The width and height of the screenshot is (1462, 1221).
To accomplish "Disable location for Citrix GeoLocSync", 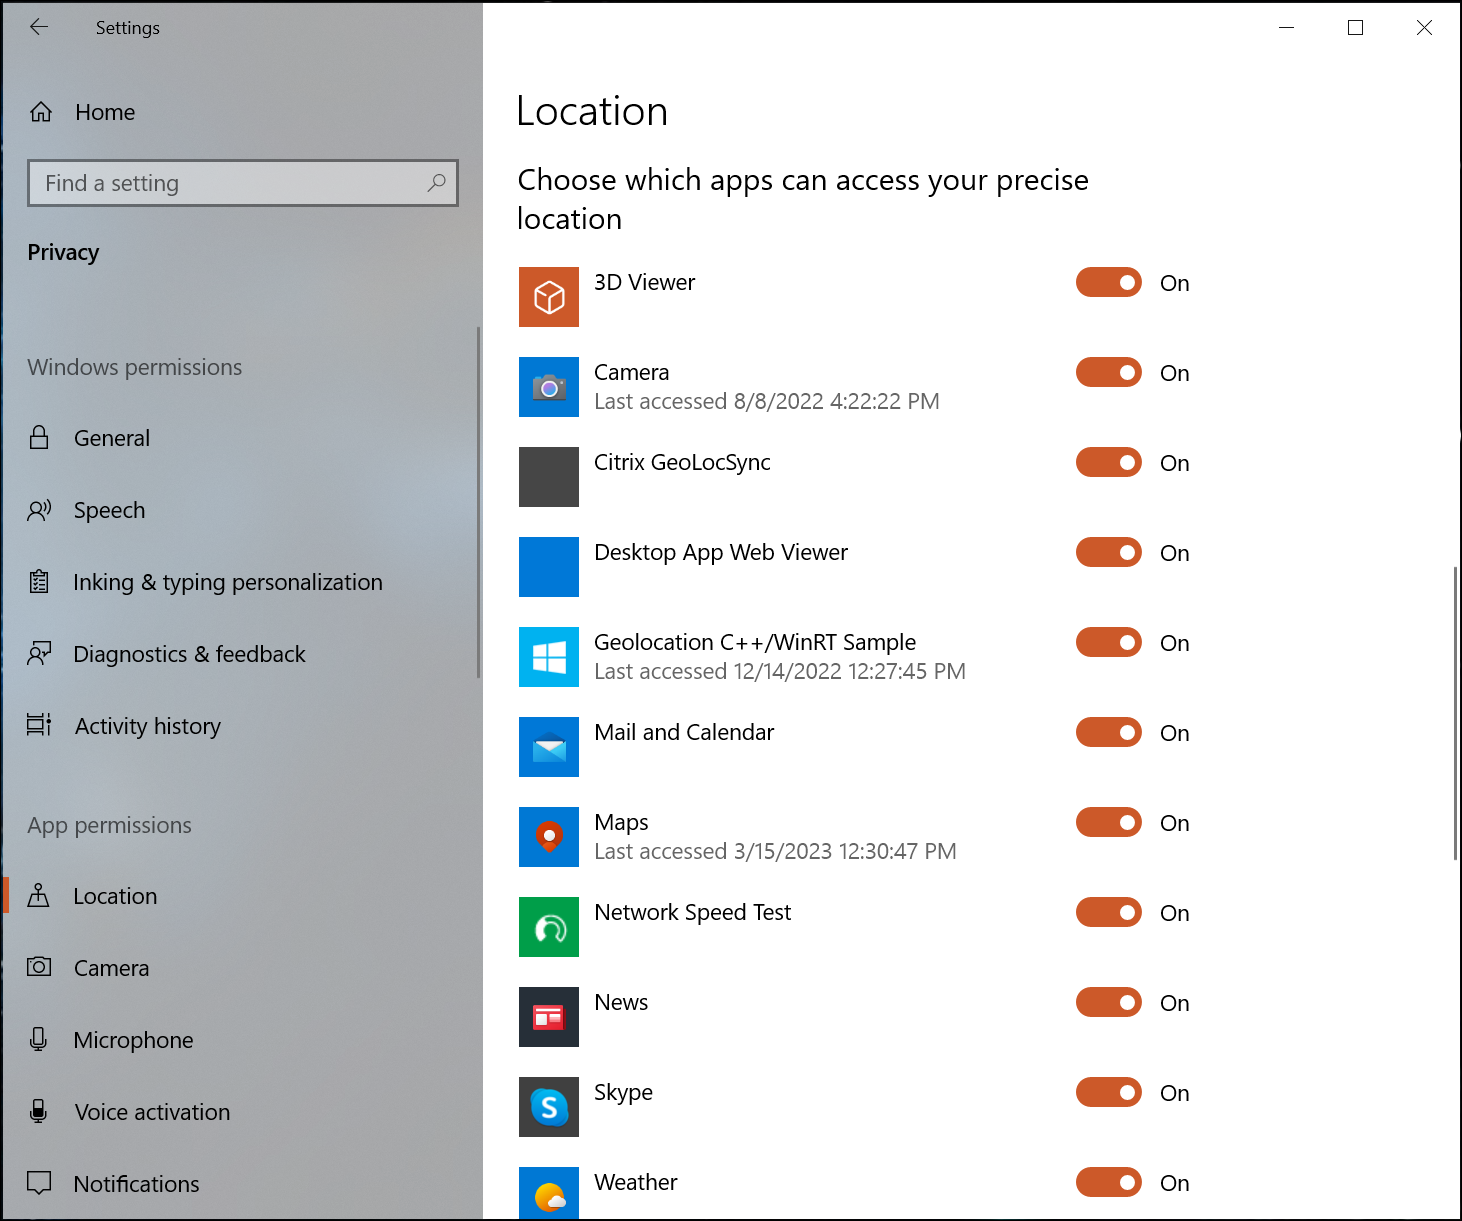I will pos(1108,462).
